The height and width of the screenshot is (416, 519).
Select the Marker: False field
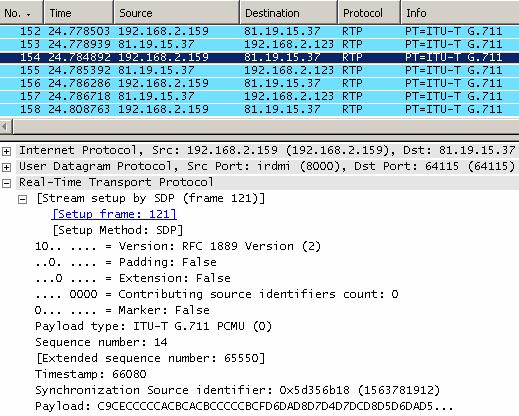point(122,310)
